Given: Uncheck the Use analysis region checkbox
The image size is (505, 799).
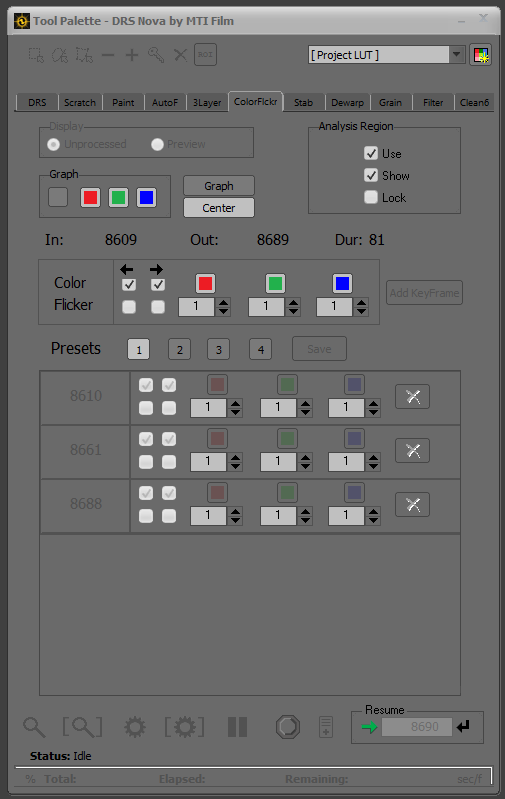Looking at the screenshot, I should click(x=370, y=153).
